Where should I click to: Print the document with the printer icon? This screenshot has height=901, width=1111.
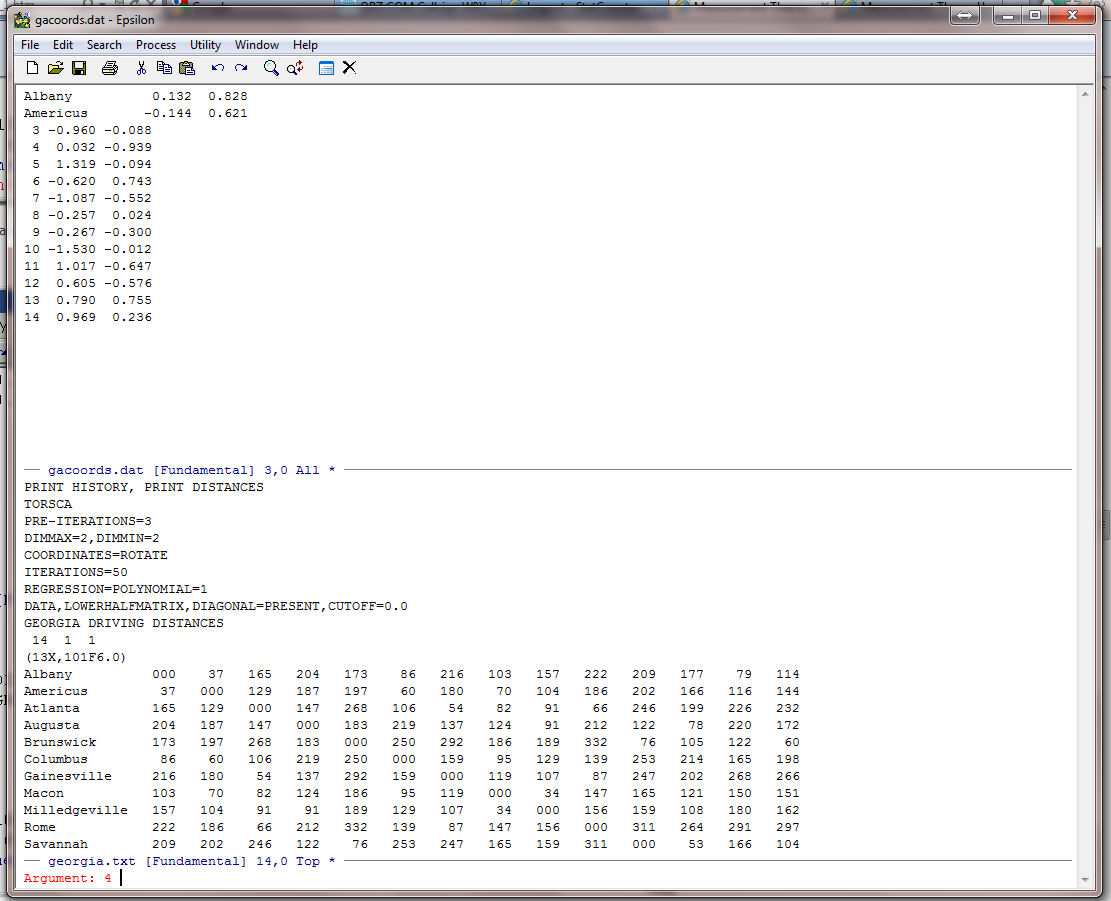(110, 68)
